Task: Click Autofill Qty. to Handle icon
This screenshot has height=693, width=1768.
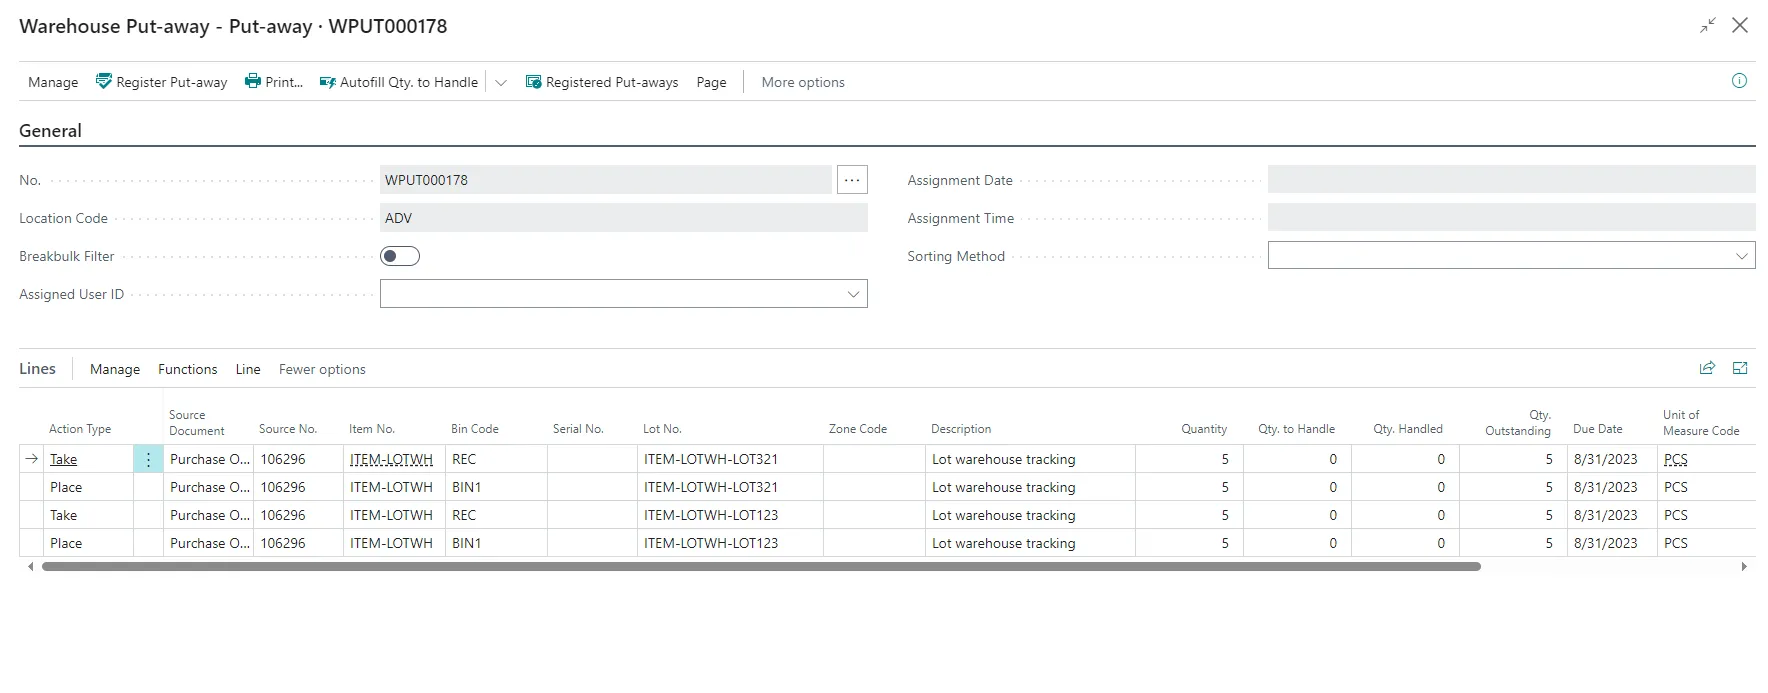Action: click(327, 82)
